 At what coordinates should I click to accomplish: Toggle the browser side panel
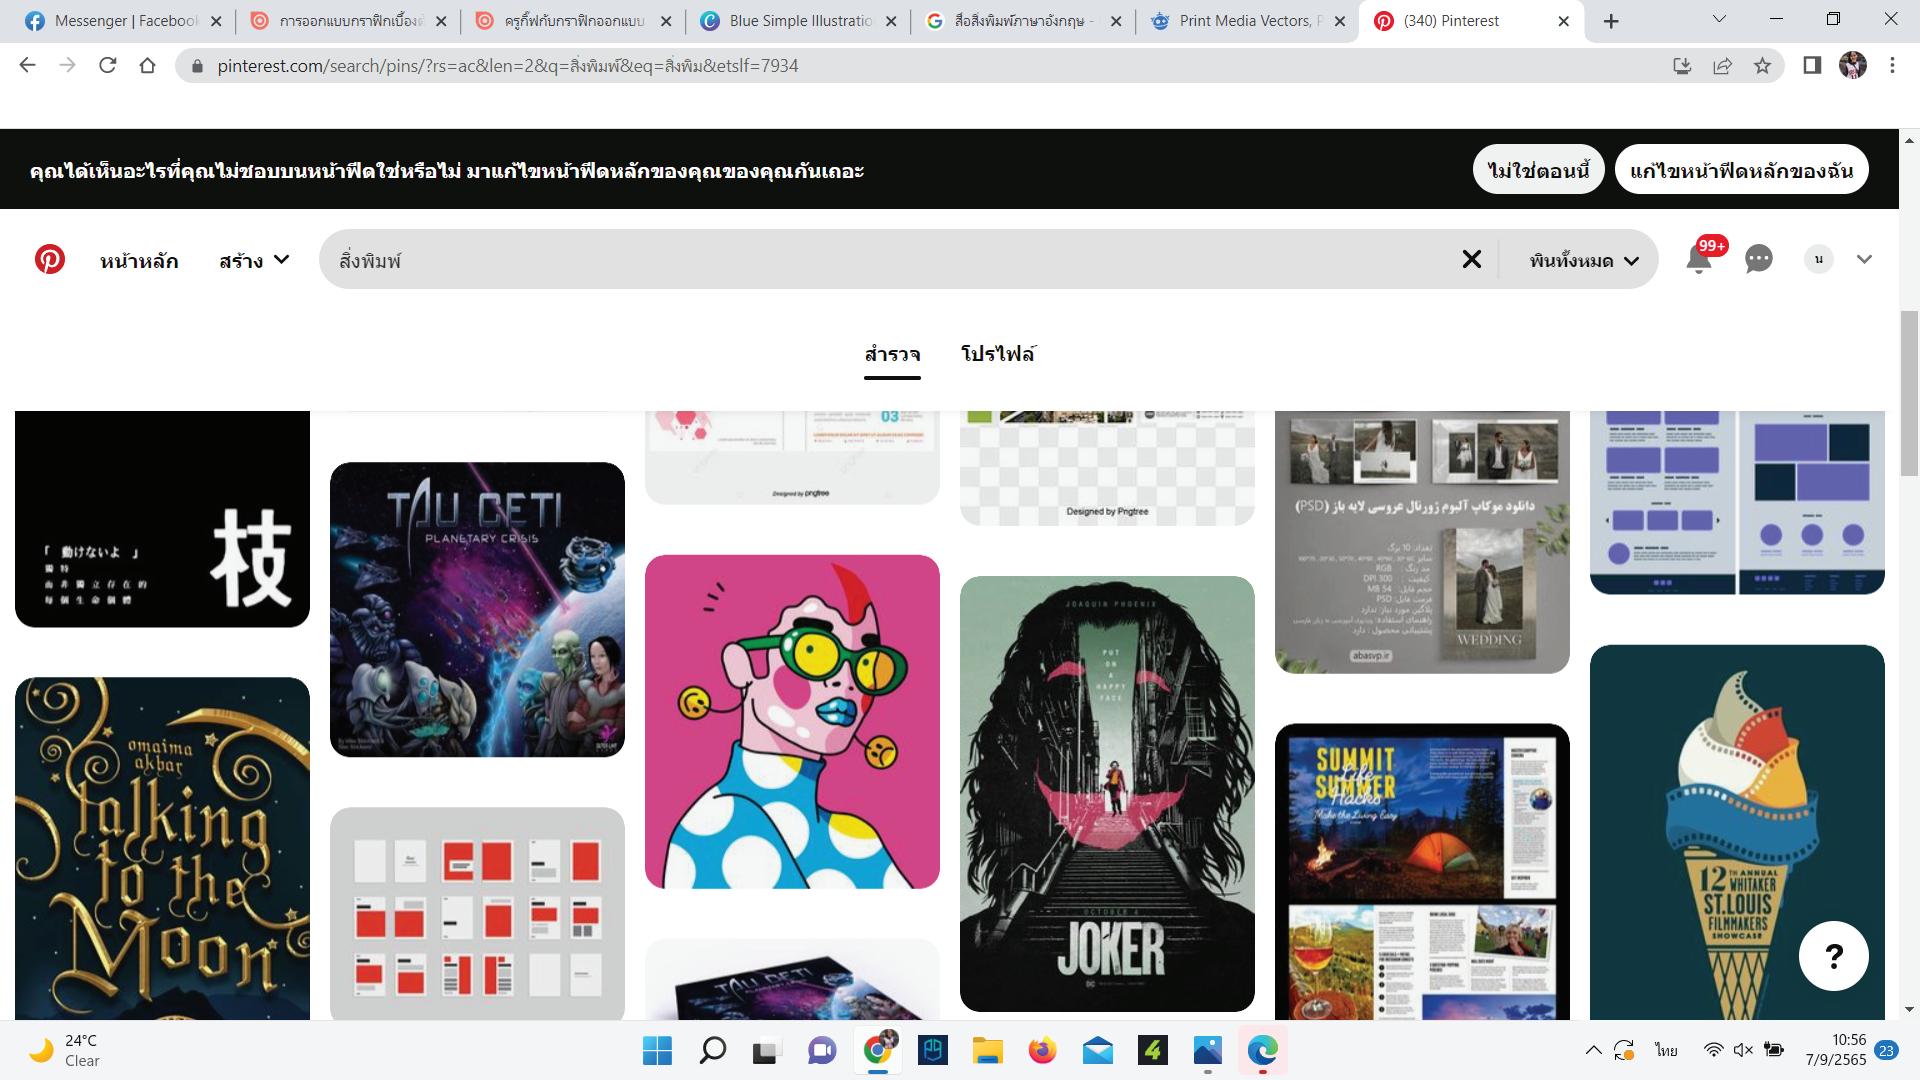[1812, 65]
